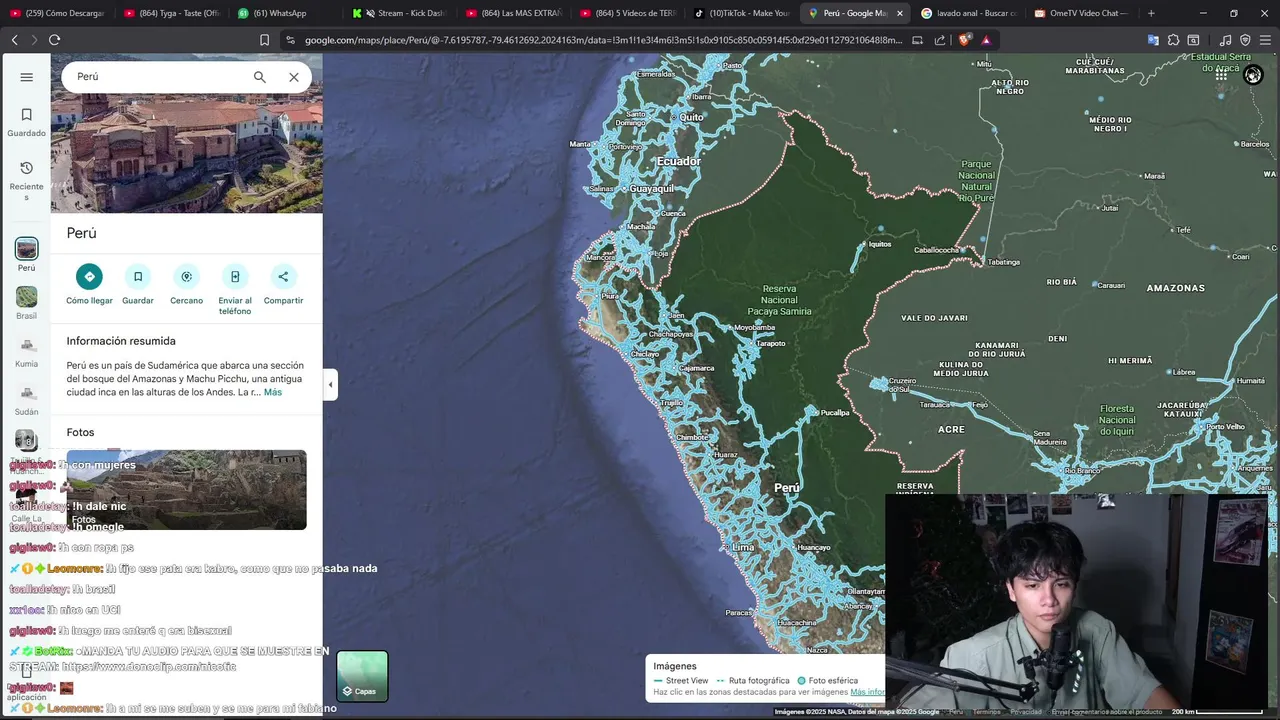Go forward in the browser
The height and width of the screenshot is (720, 1280).
click(34, 40)
